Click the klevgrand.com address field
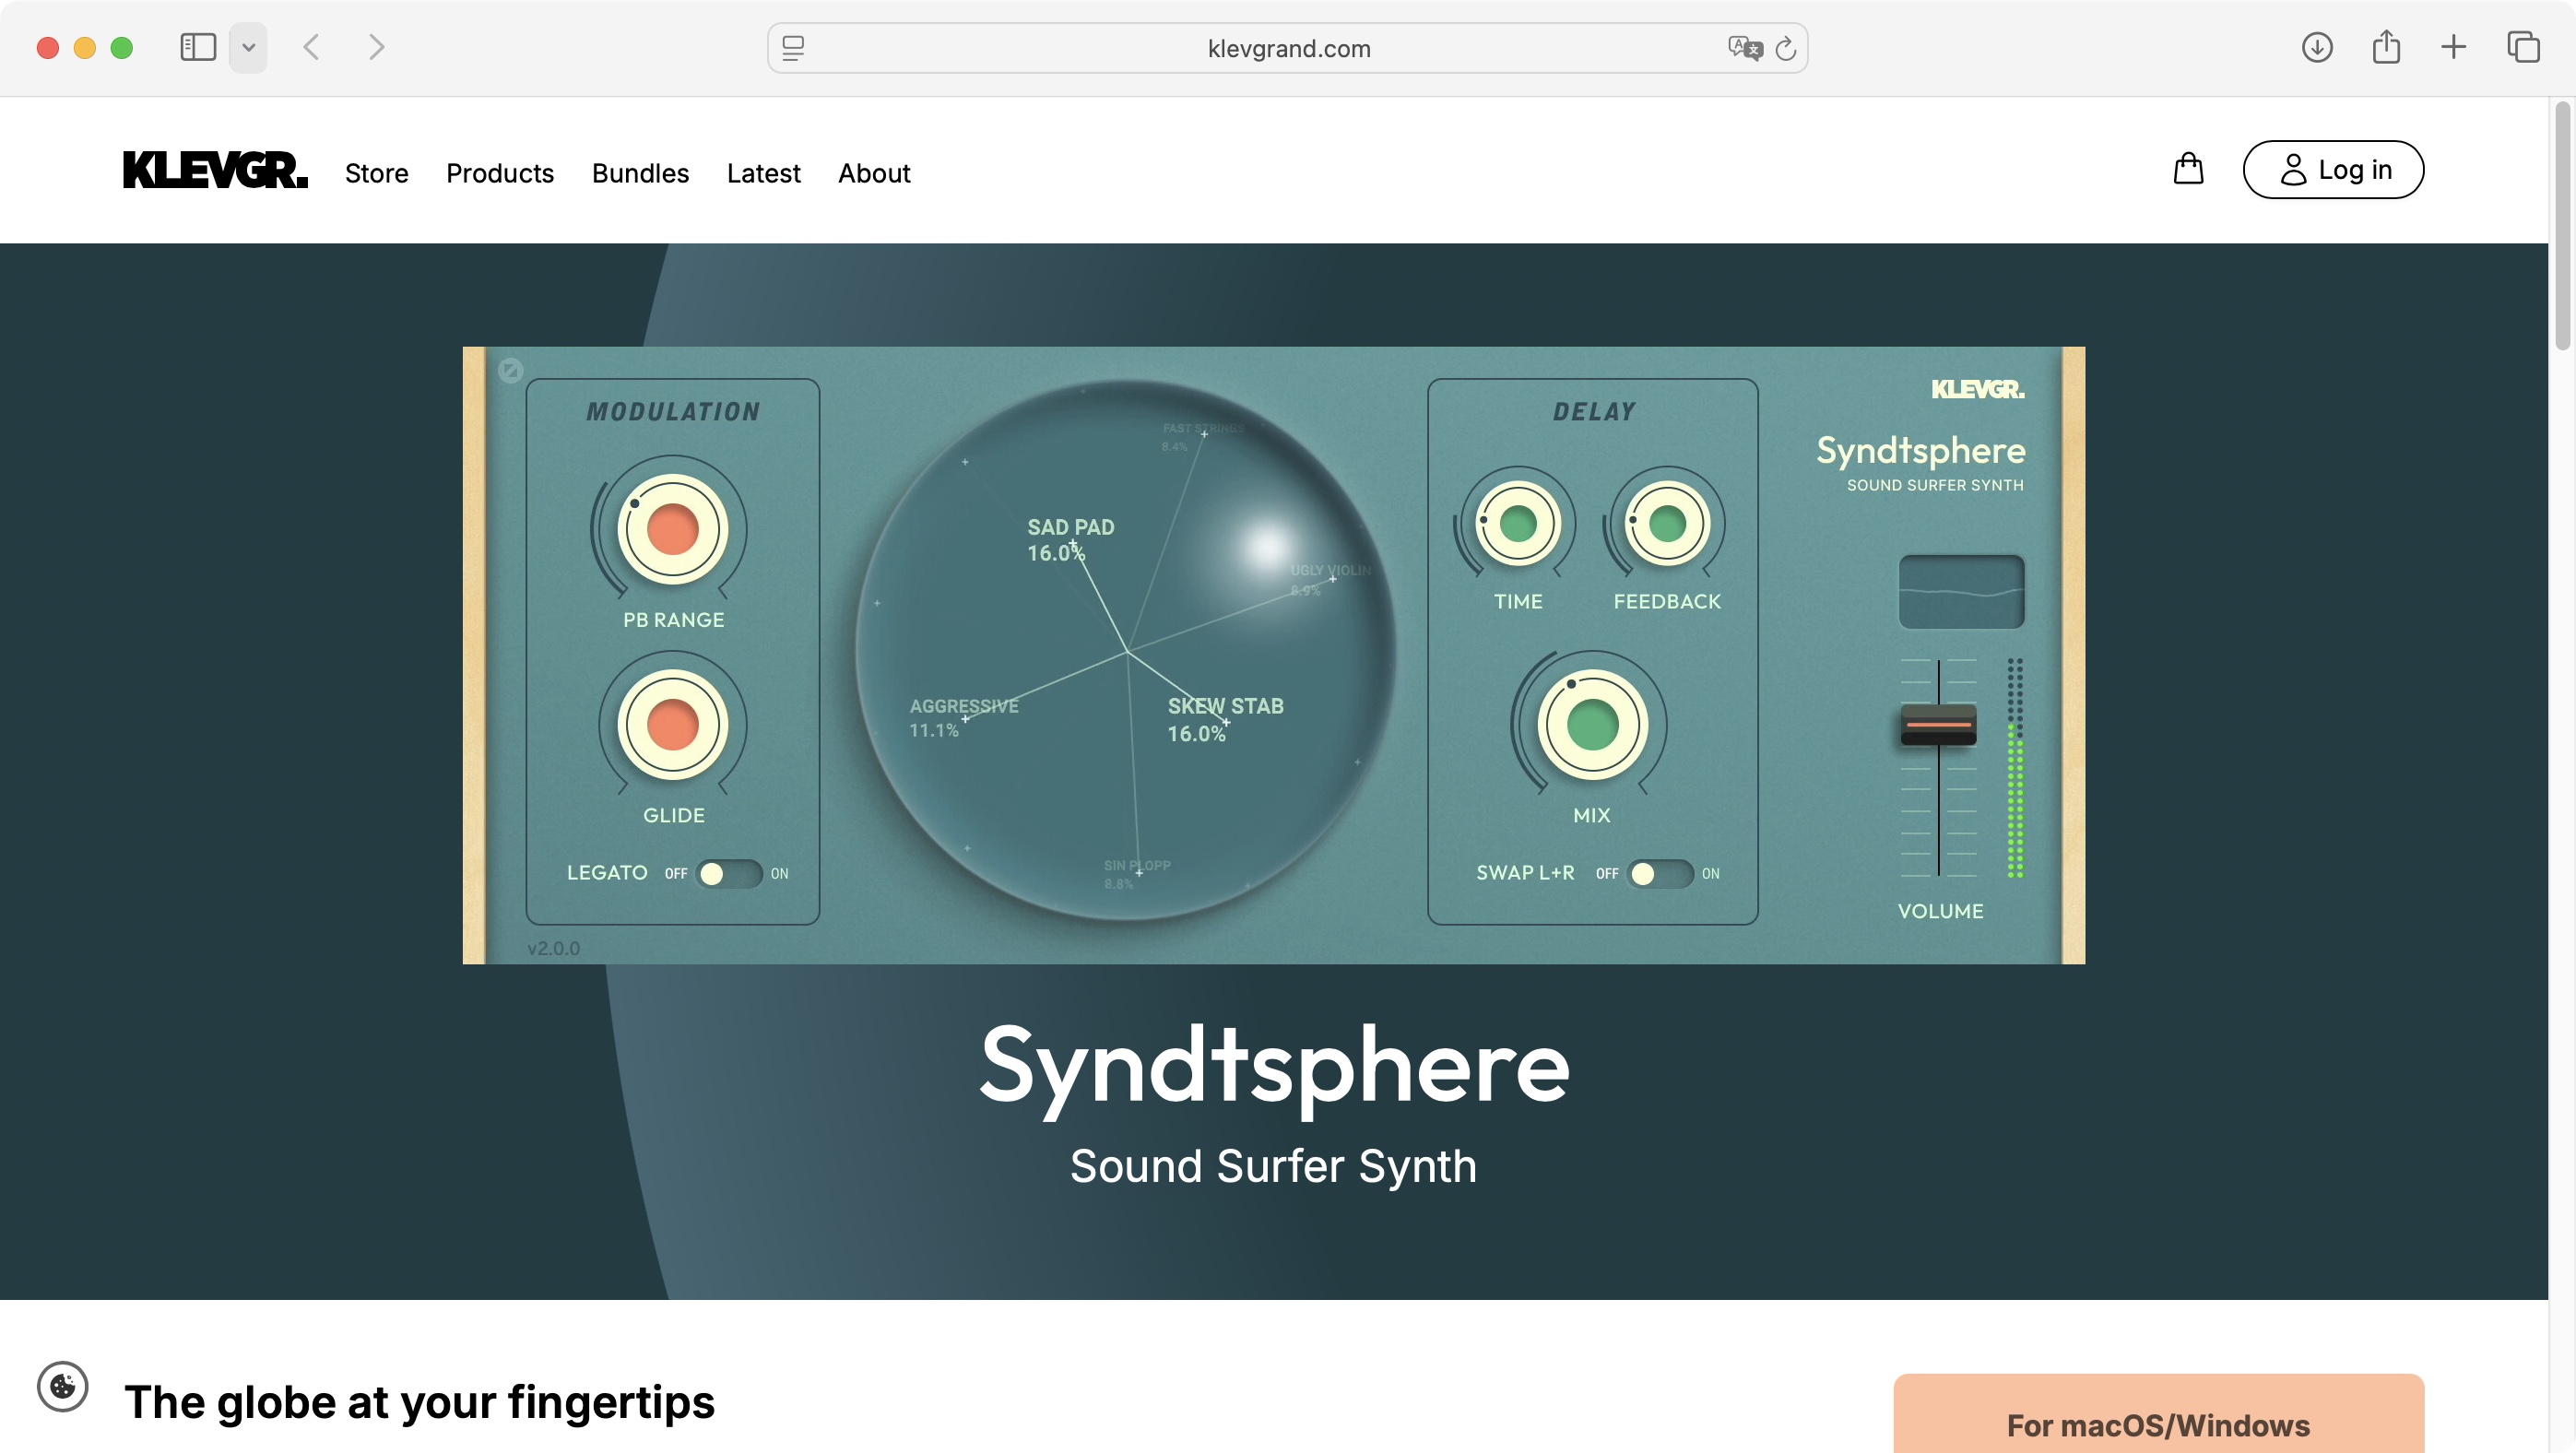This screenshot has width=2576, height=1453. coord(1288,48)
